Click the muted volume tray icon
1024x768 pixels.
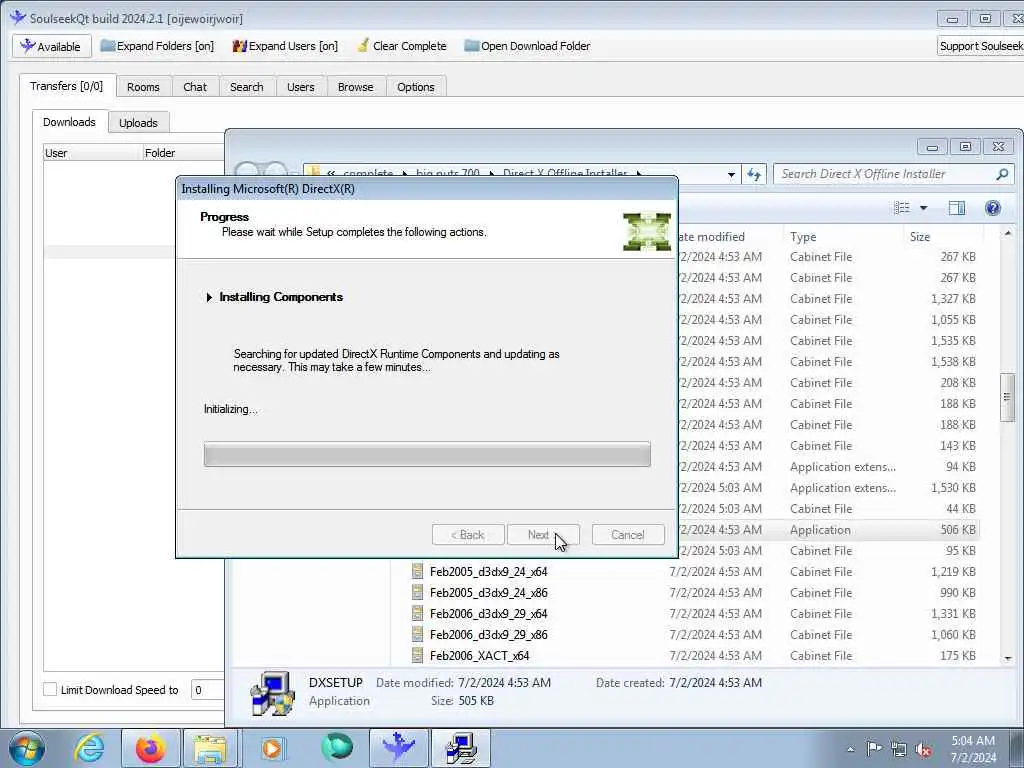pos(923,750)
